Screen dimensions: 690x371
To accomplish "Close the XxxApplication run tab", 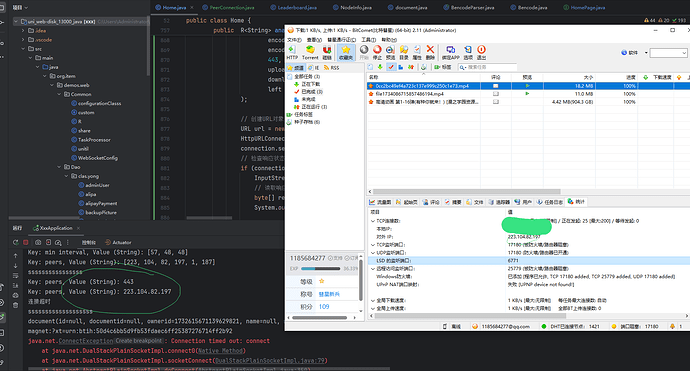I will coord(78,228).
